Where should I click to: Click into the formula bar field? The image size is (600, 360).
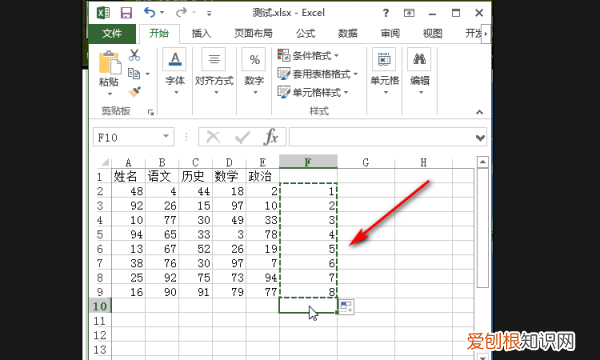[383, 137]
